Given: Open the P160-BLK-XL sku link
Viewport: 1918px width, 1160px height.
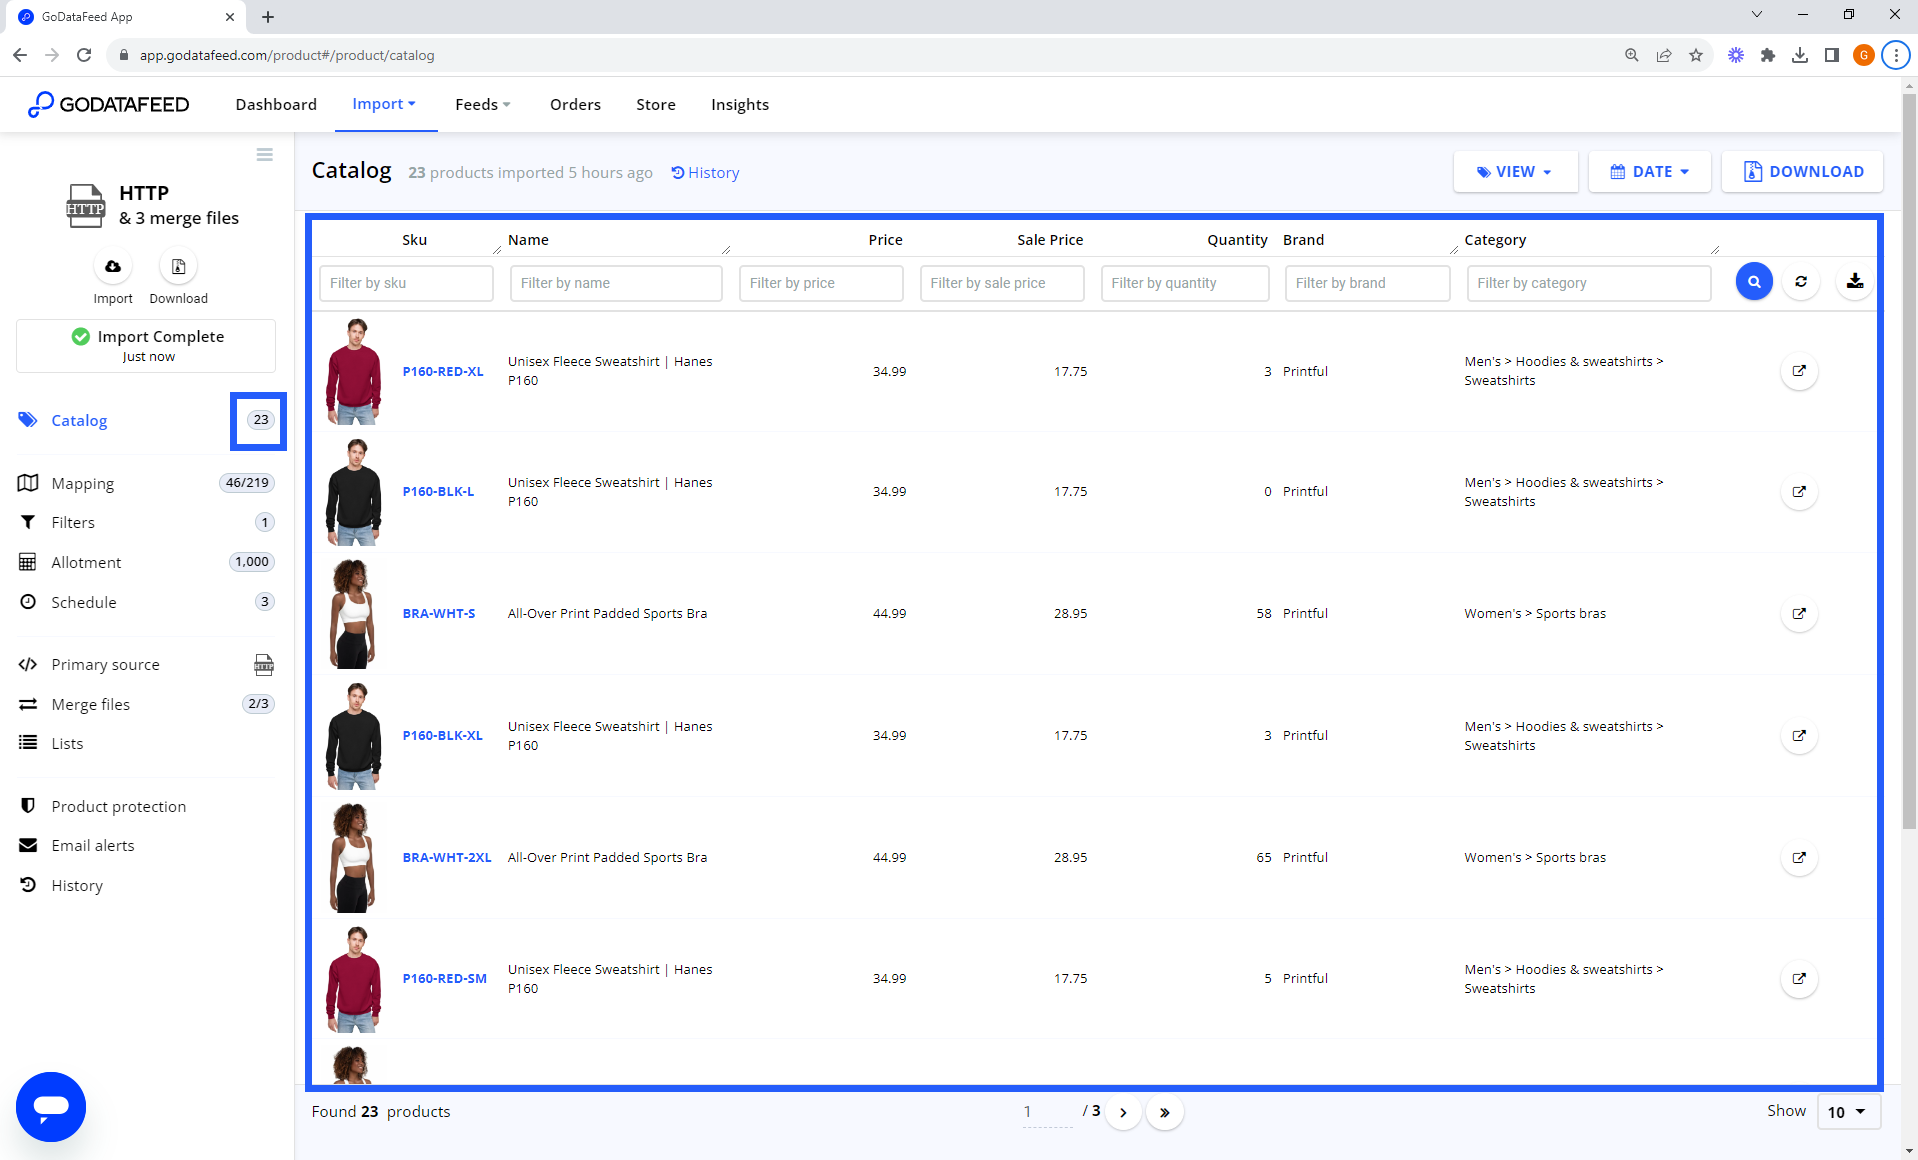Looking at the screenshot, I should click(442, 736).
